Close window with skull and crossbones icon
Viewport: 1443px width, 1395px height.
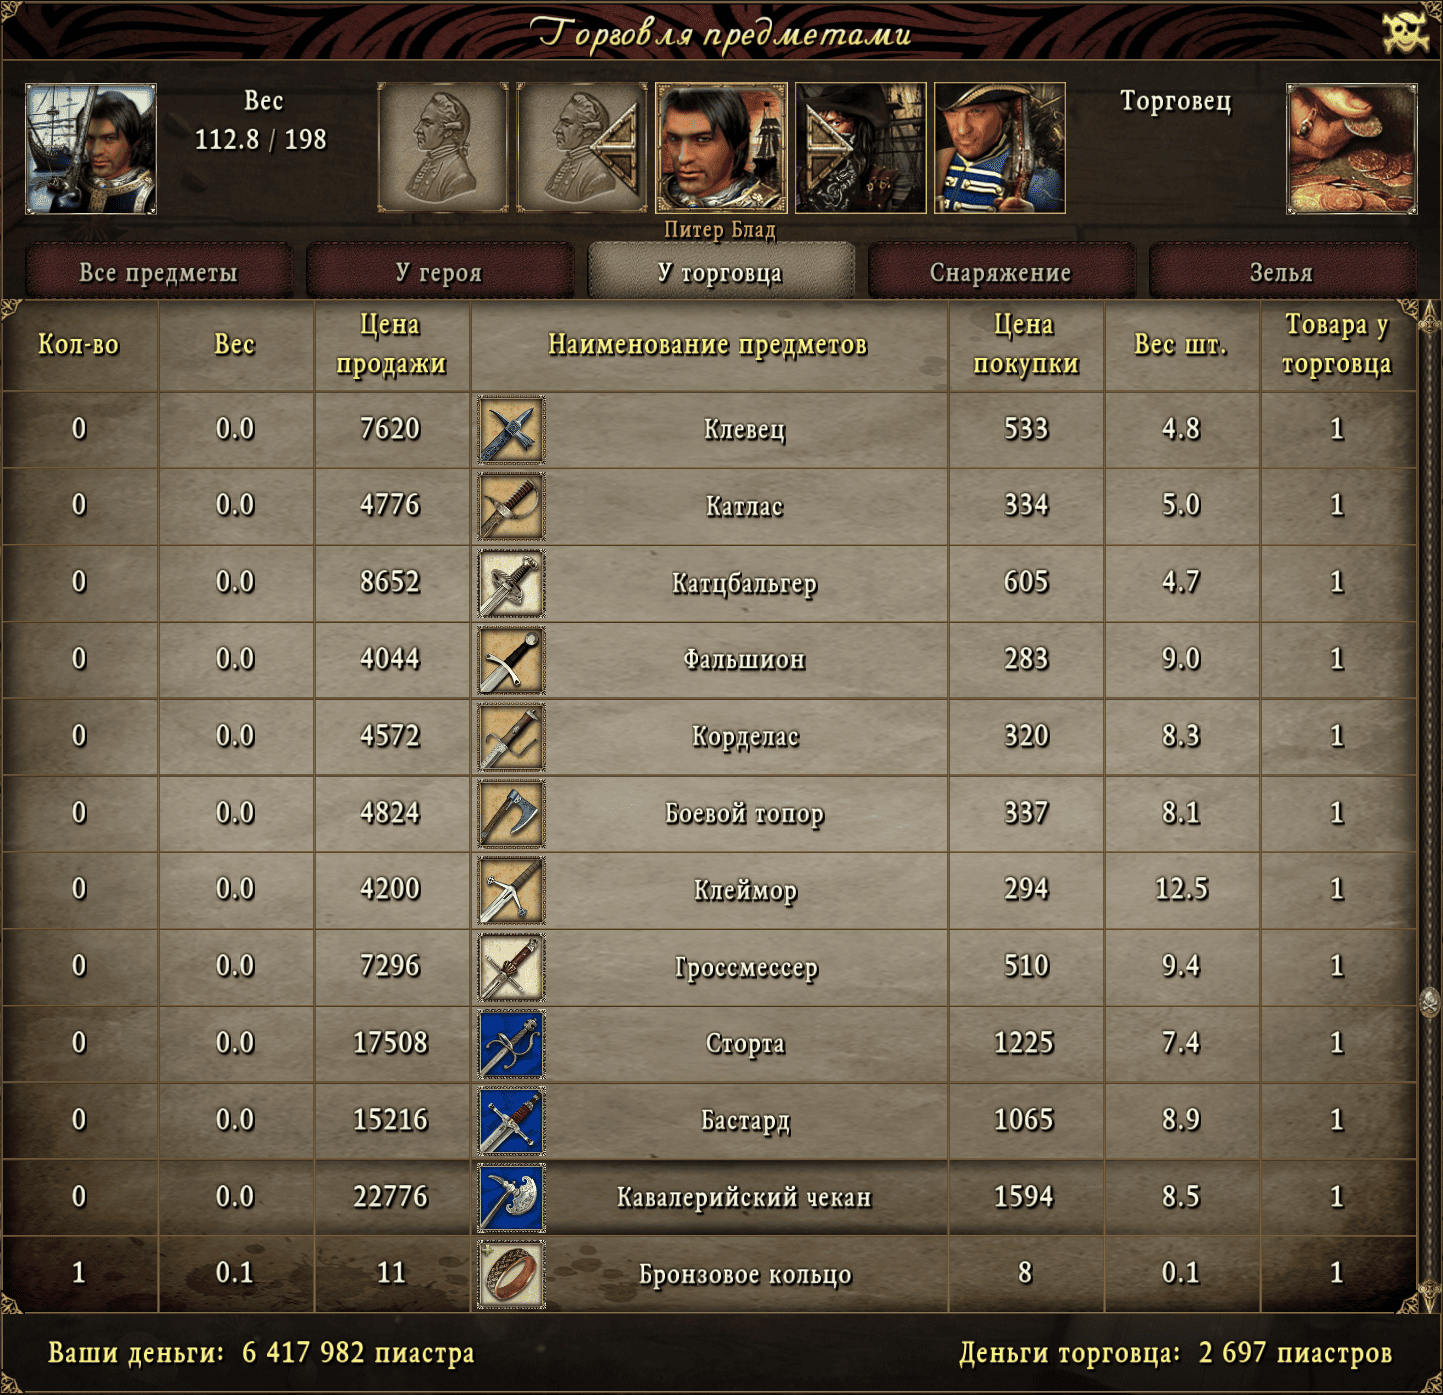(x=1405, y=32)
